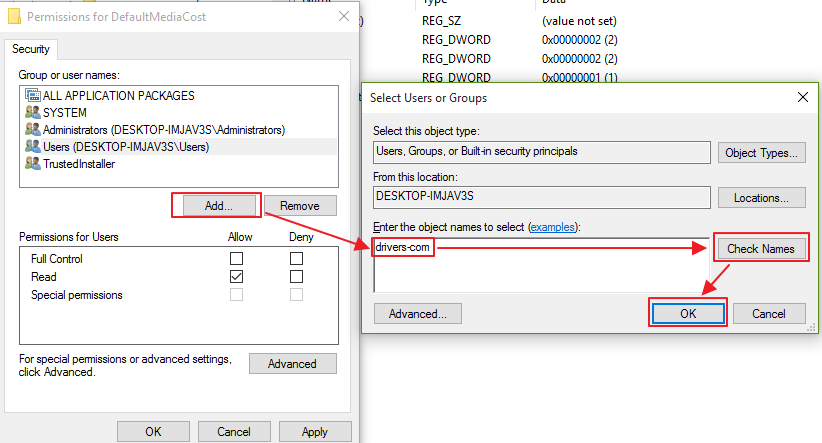Open the examples link
The image size is (822, 443).
pos(553,227)
